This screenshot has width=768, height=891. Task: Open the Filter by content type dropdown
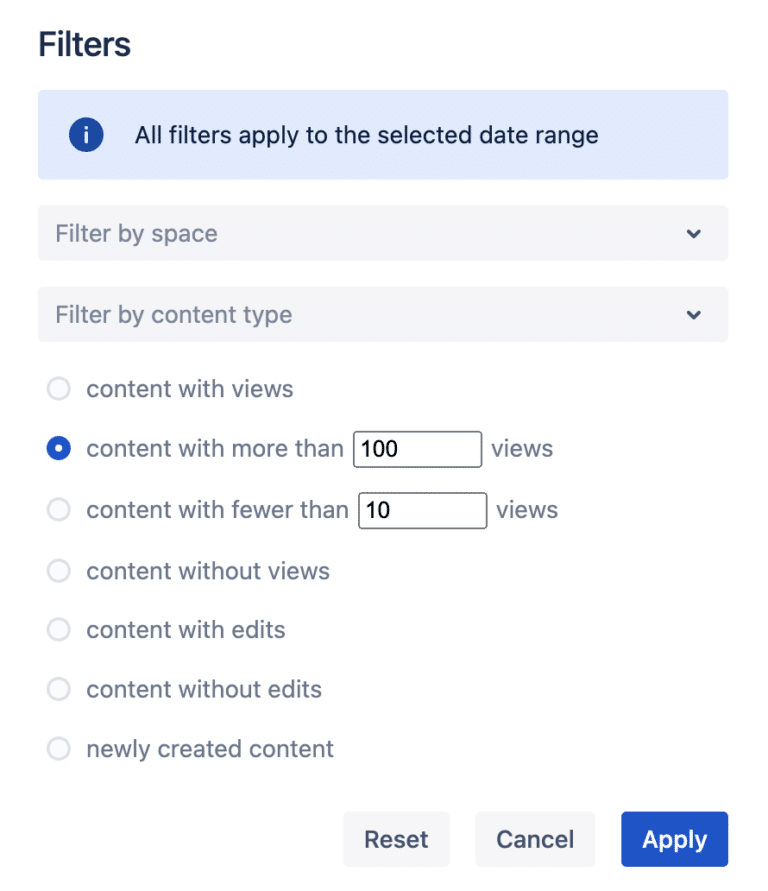(382, 314)
